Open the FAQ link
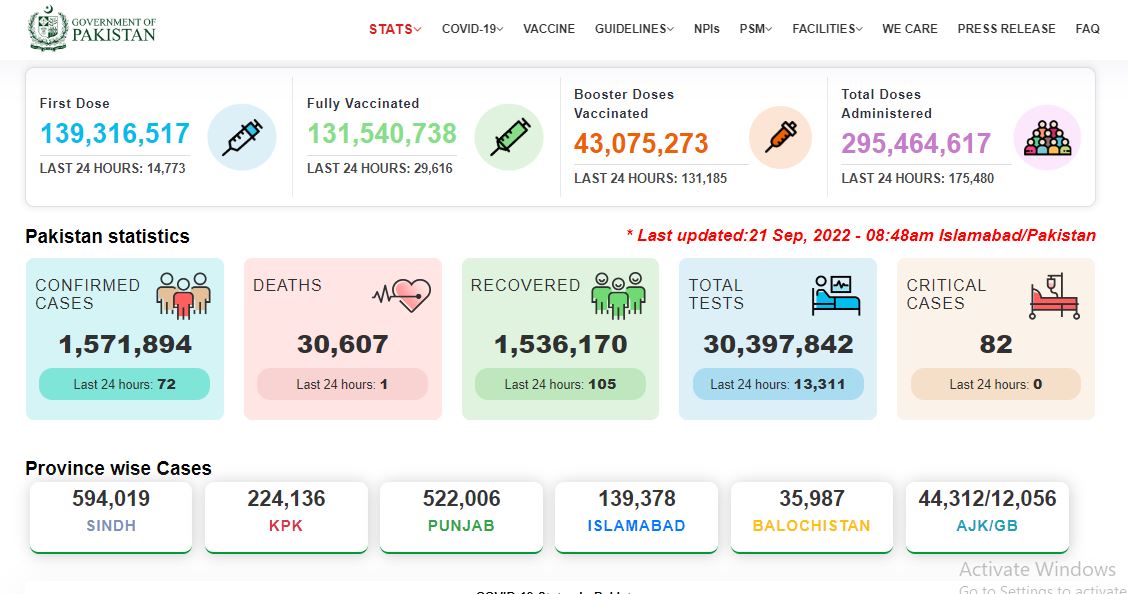Image resolution: width=1128 pixels, height=594 pixels. (x=1087, y=29)
